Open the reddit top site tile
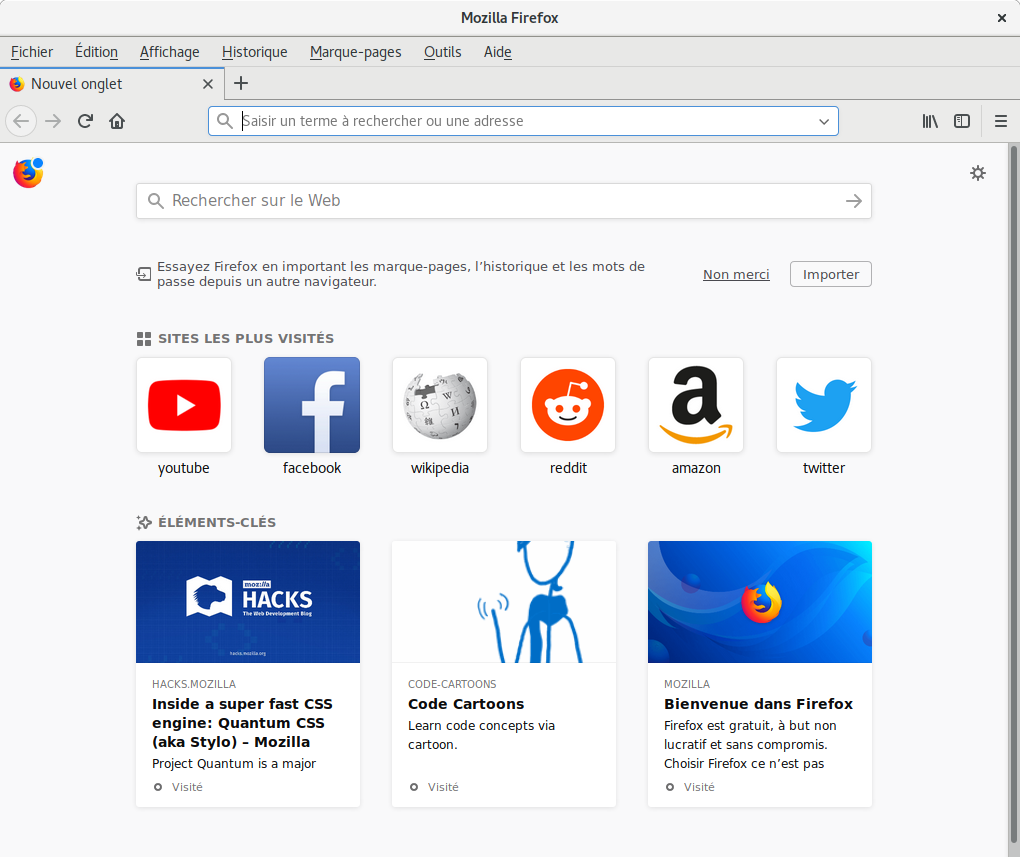Image resolution: width=1020 pixels, height=857 pixels. (568, 405)
